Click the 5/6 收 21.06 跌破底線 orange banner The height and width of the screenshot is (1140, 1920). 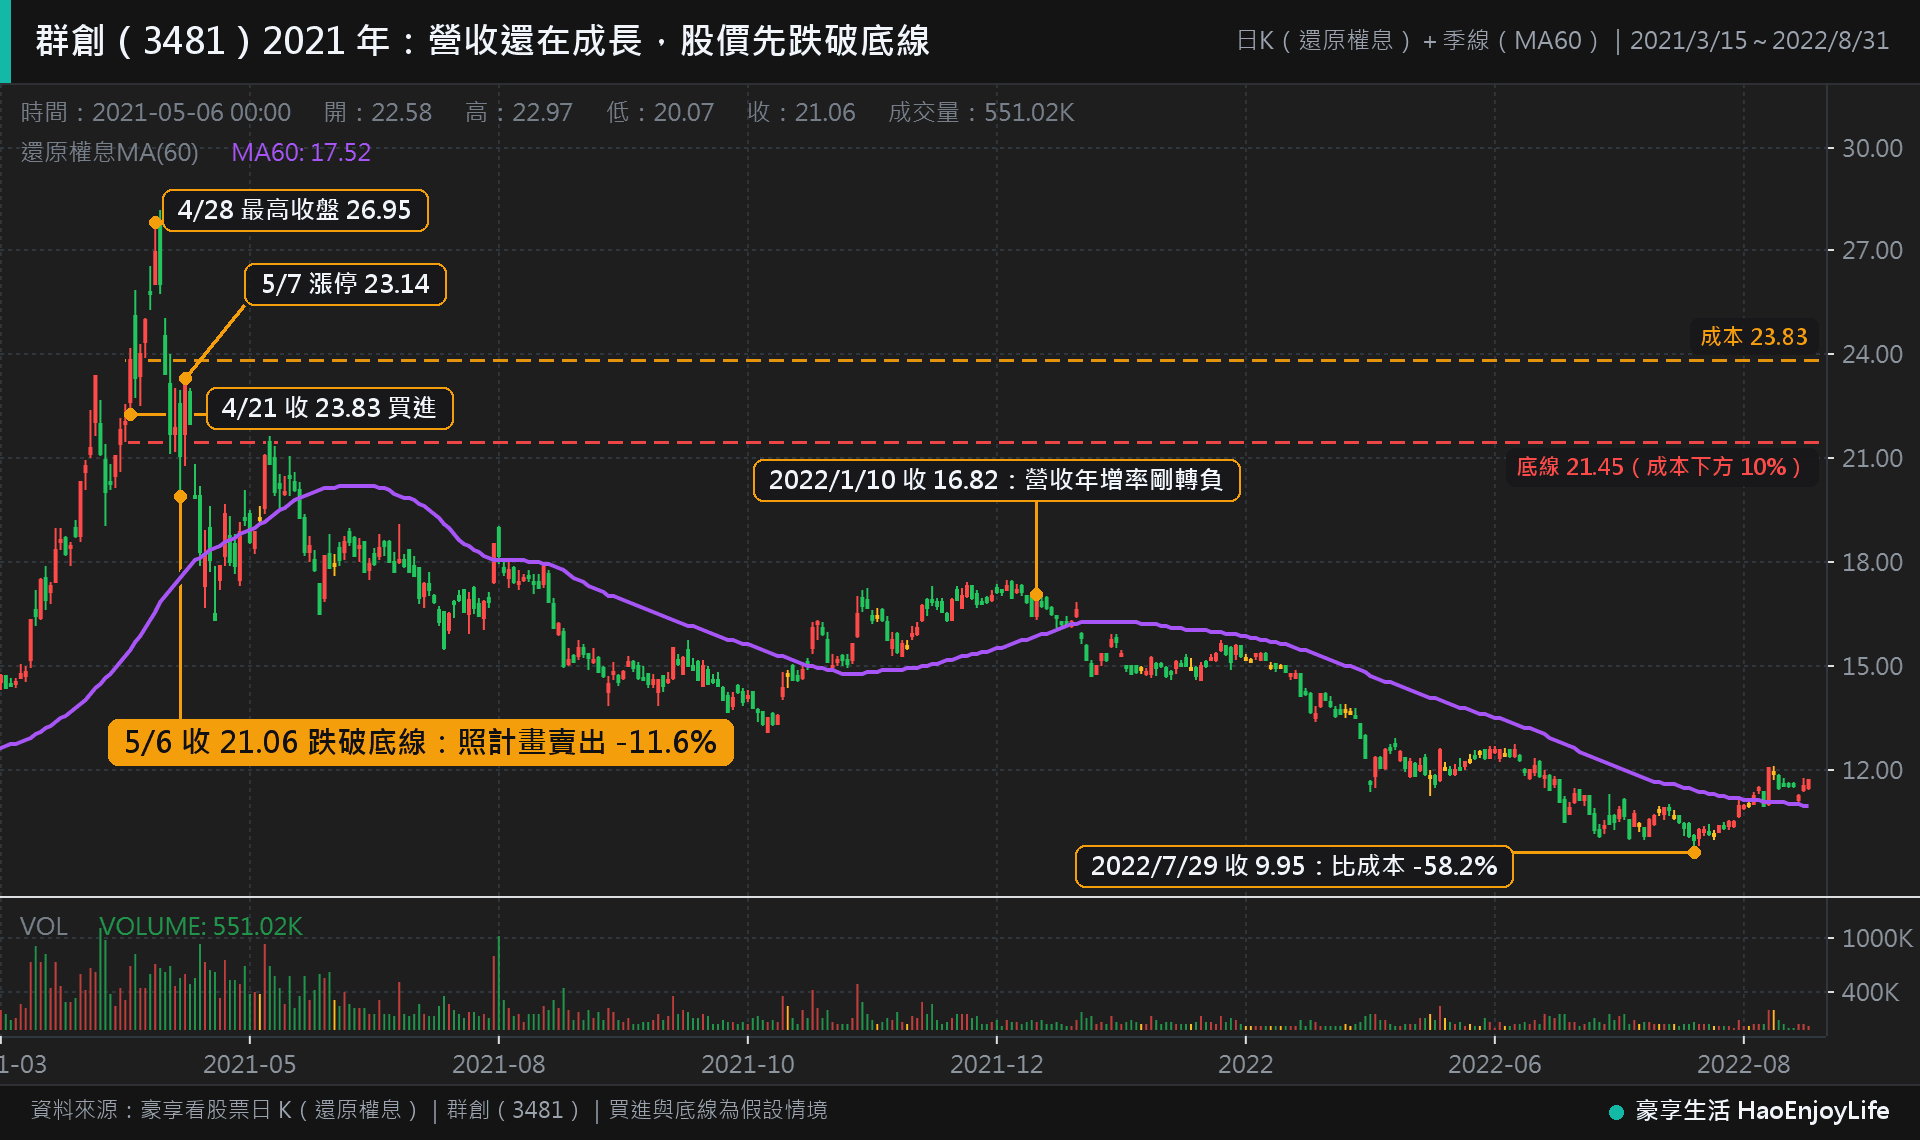click(x=420, y=742)
